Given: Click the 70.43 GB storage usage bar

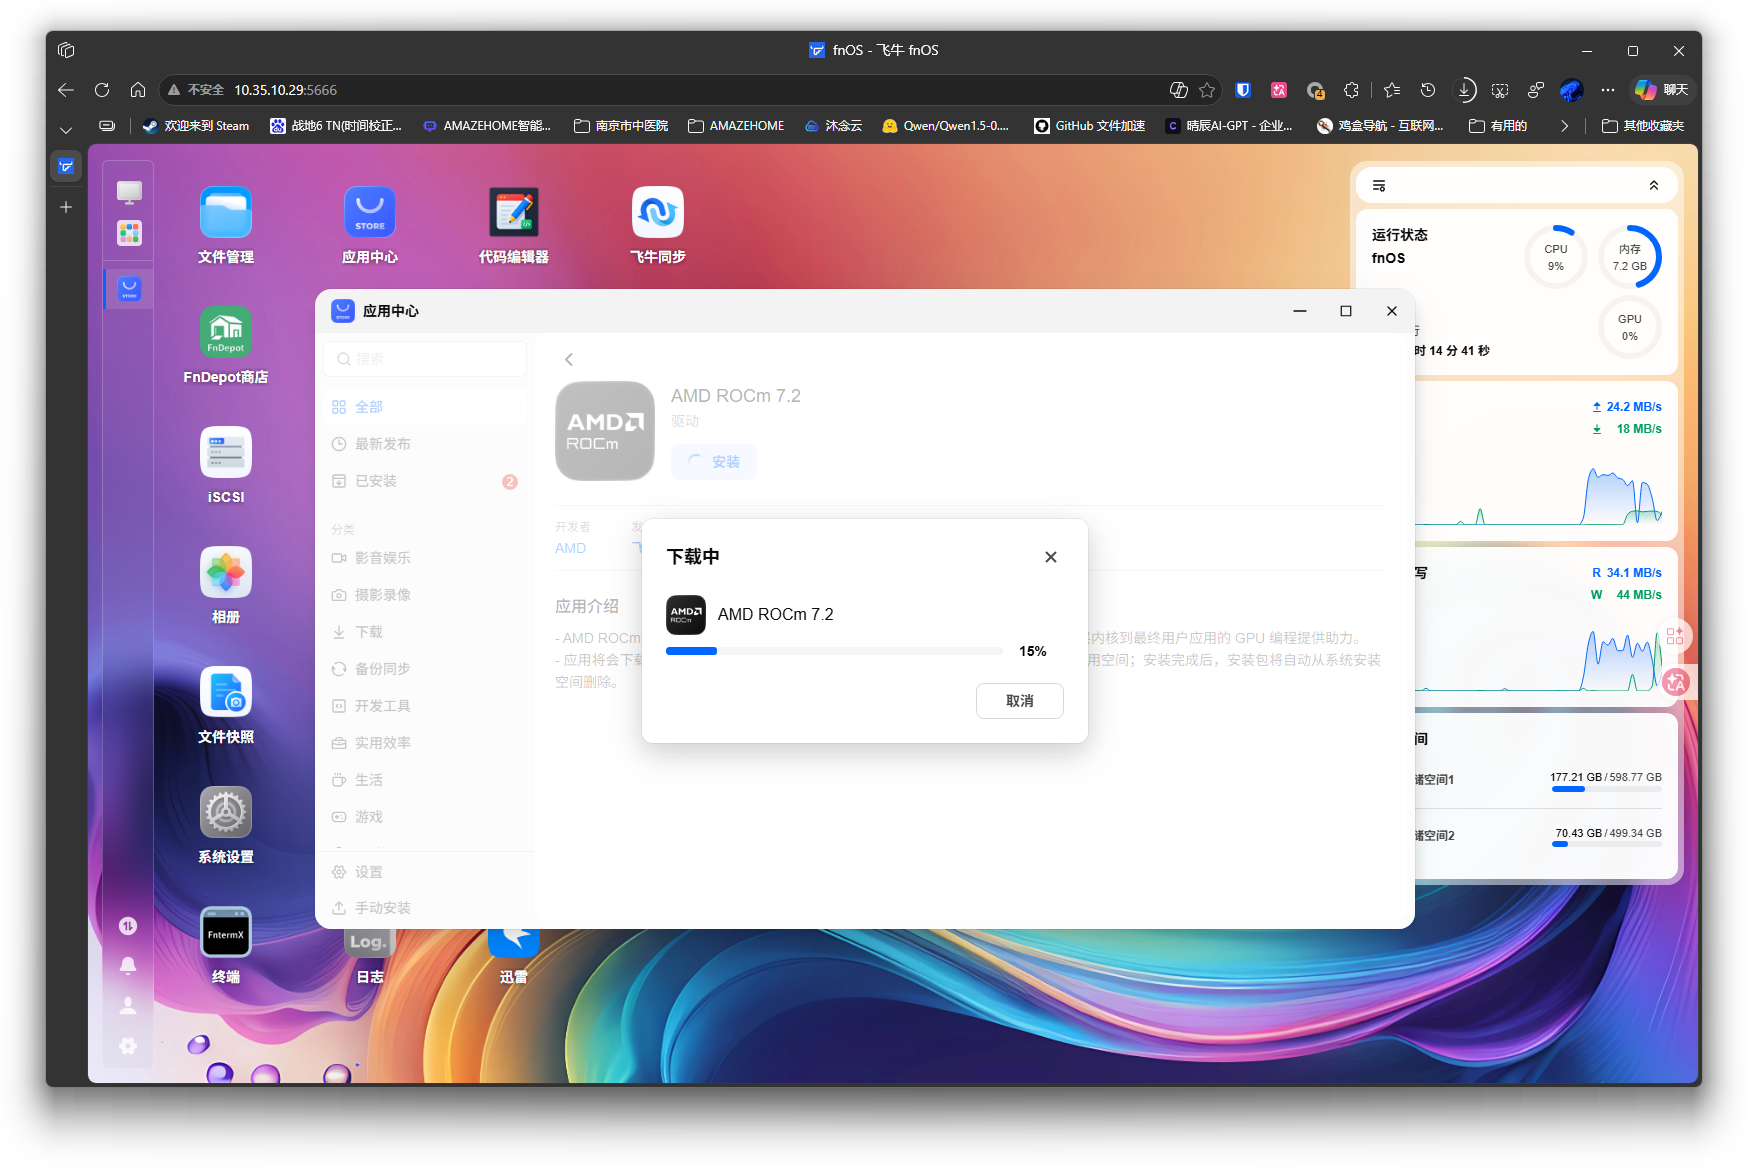Looking at the screenshot, I should tap(1607, 845).
